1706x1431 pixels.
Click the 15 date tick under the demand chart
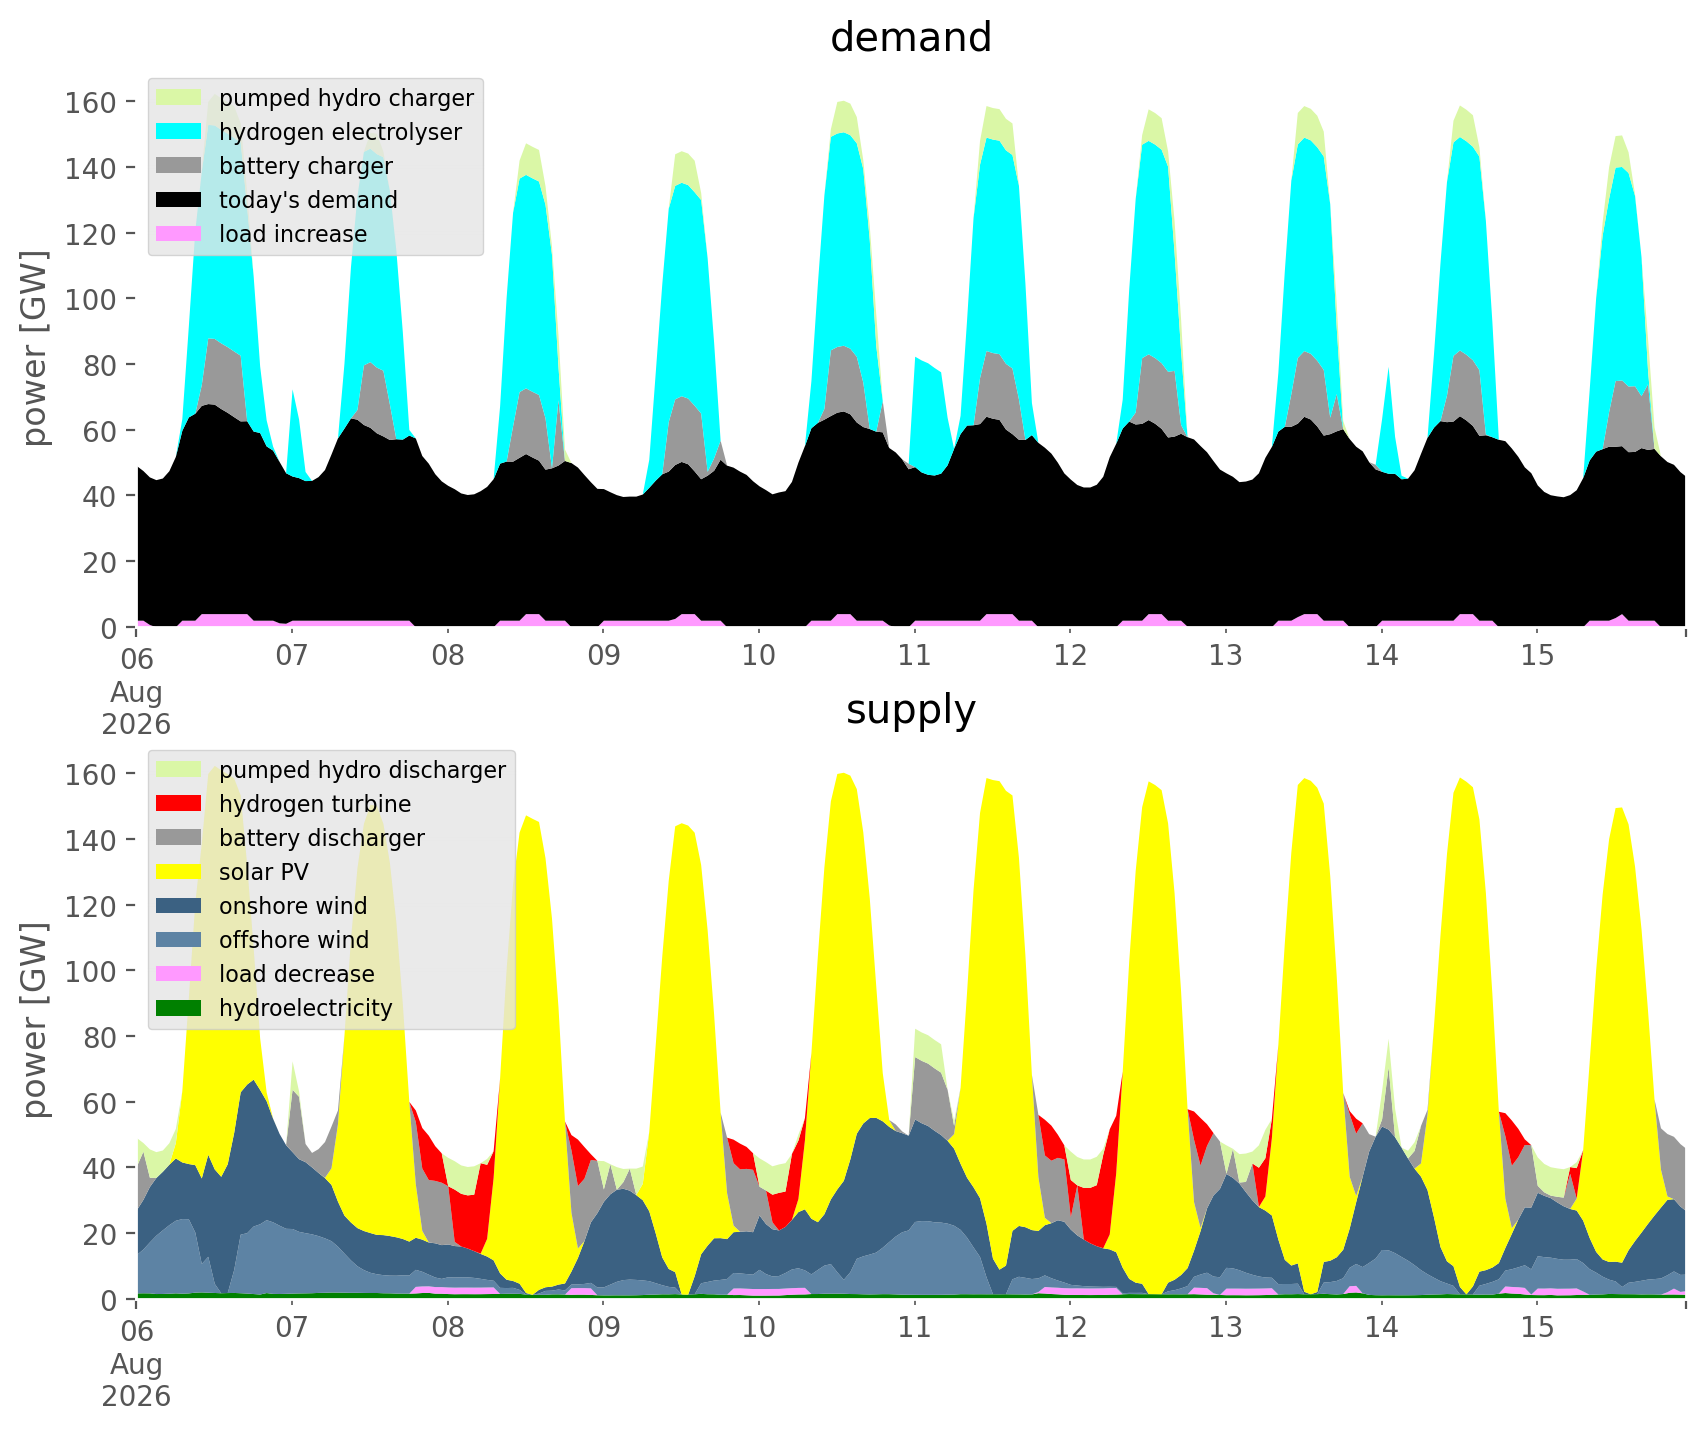click(1537, 657)
